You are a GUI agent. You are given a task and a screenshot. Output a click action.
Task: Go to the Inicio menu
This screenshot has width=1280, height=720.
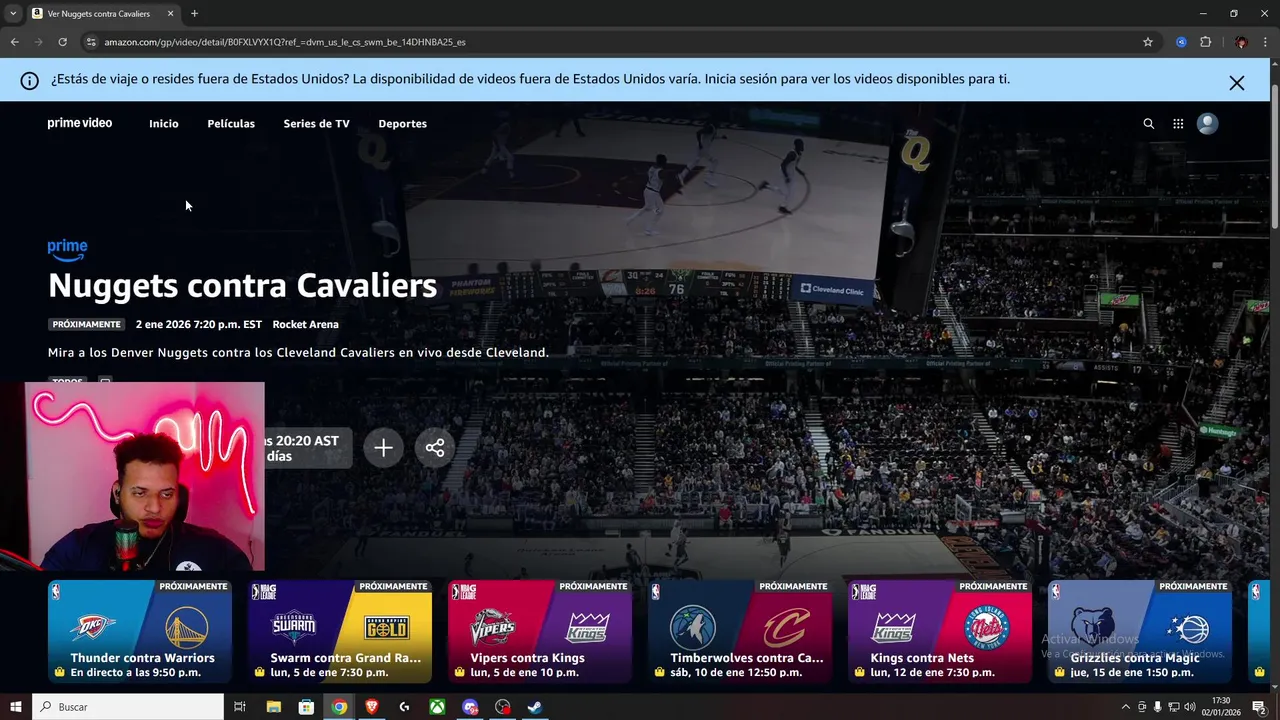point(164,124)
